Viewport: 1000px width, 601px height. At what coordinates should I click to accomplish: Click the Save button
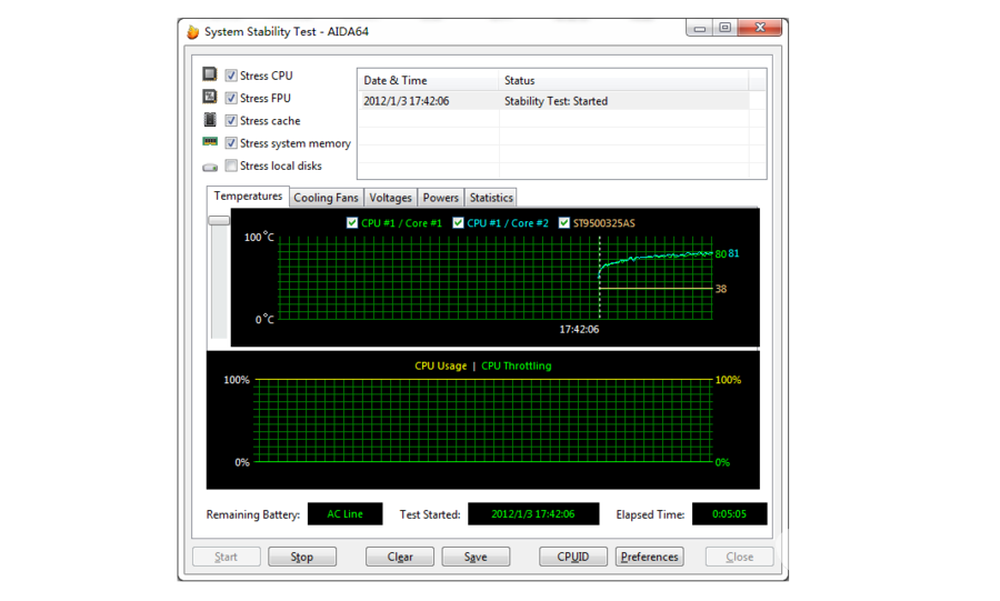476,557
